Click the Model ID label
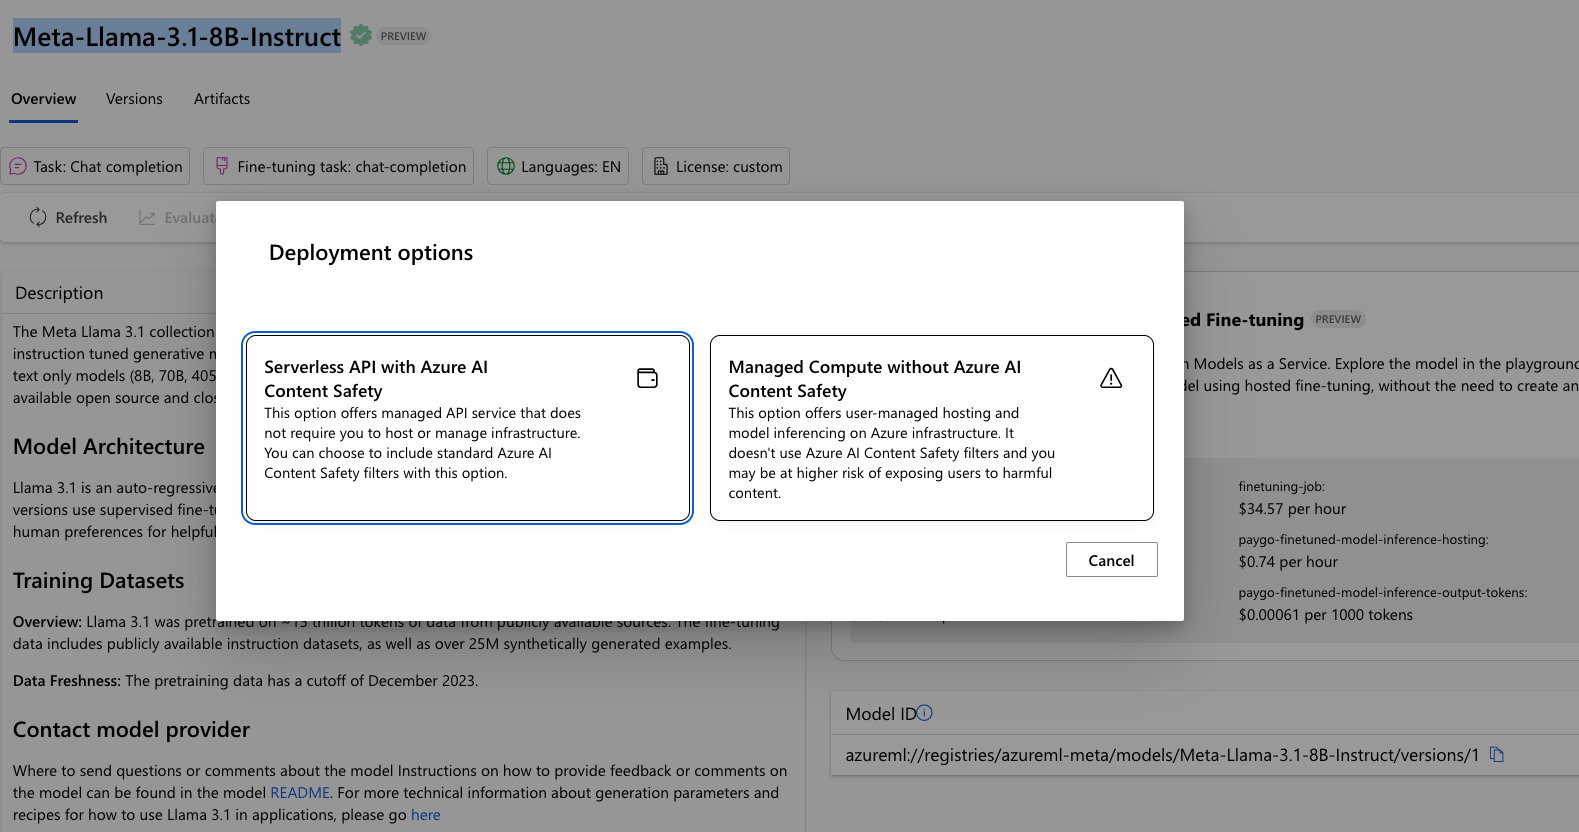The height and width of the screenshot is (832, 1579). click(x=881, y=714)
